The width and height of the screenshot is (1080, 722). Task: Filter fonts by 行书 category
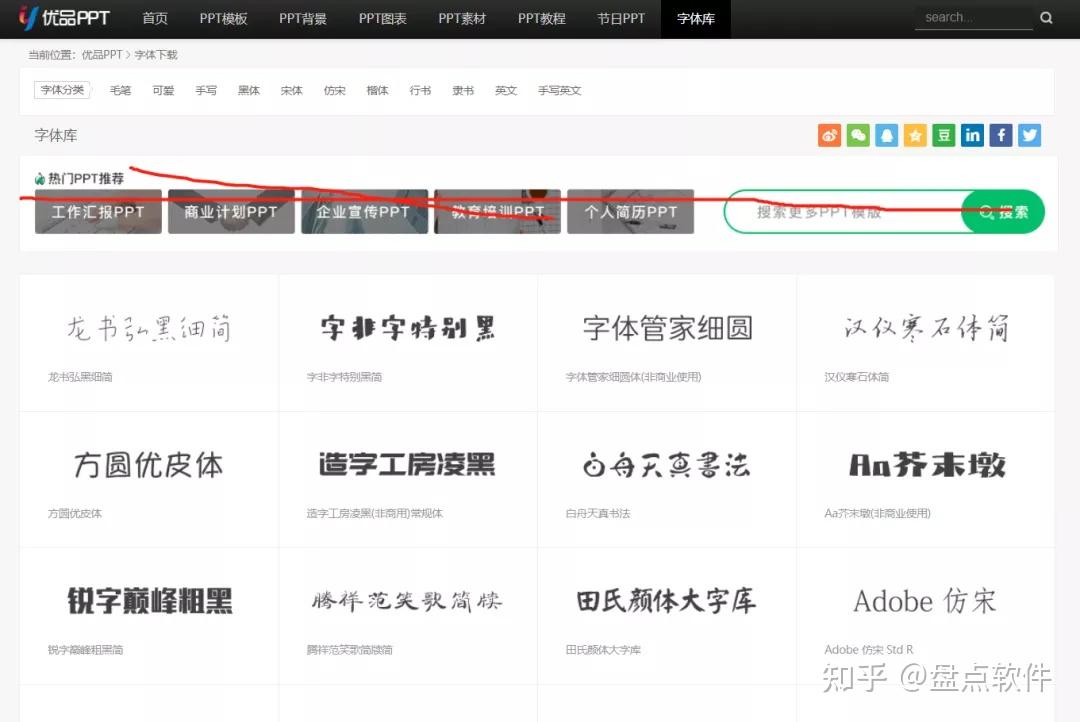point(420,90)
